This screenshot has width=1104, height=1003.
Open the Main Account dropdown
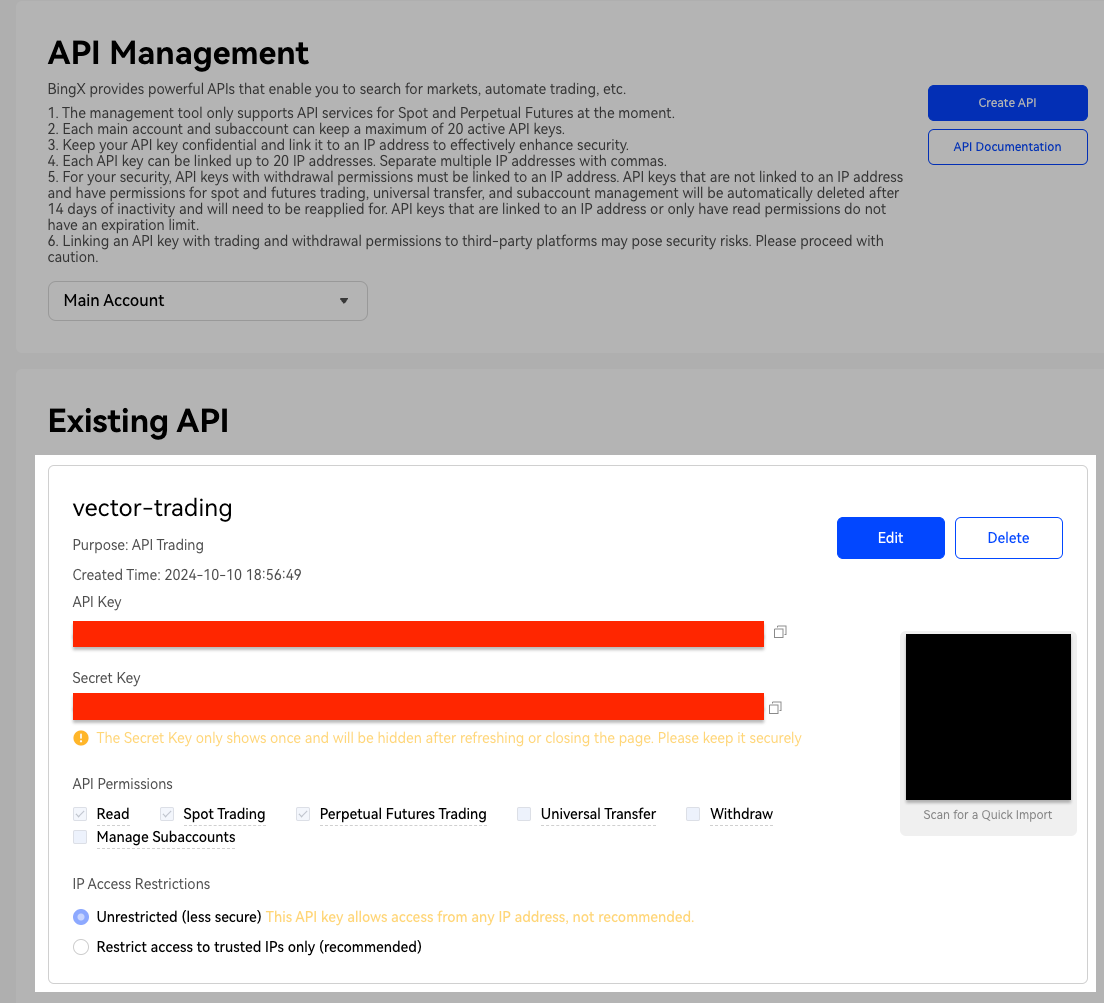tap(207, 301)
